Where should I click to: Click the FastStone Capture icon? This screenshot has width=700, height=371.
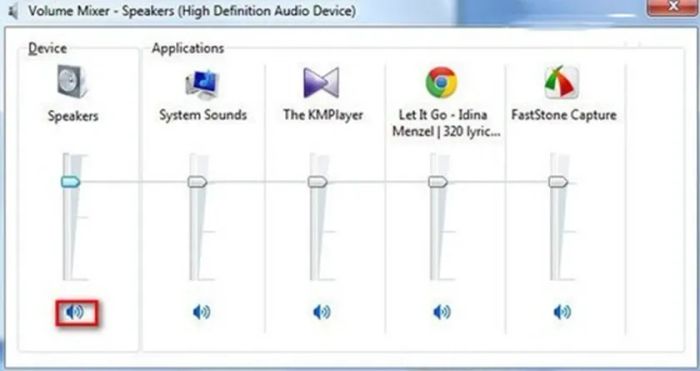pyautogui.click(x=562, y=82)
